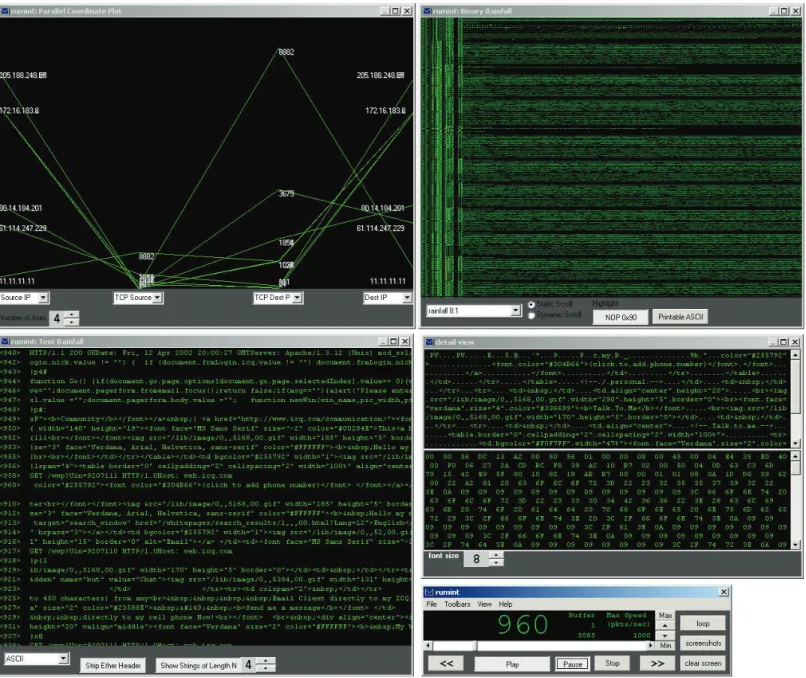This screenshot has height=678, width=806.
Task: Click the 3679 port label in plot
Action: coord(286,194)
